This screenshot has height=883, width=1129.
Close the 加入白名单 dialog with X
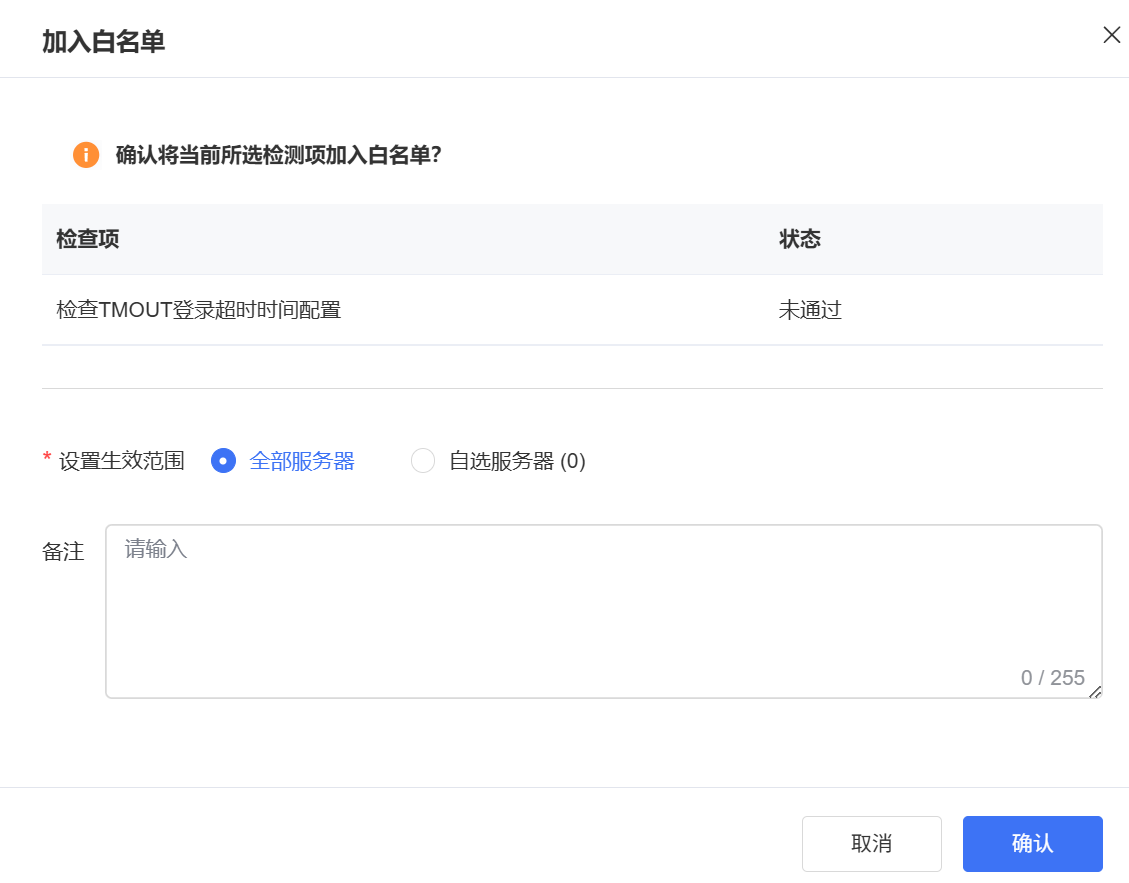tap(1111, 35)
